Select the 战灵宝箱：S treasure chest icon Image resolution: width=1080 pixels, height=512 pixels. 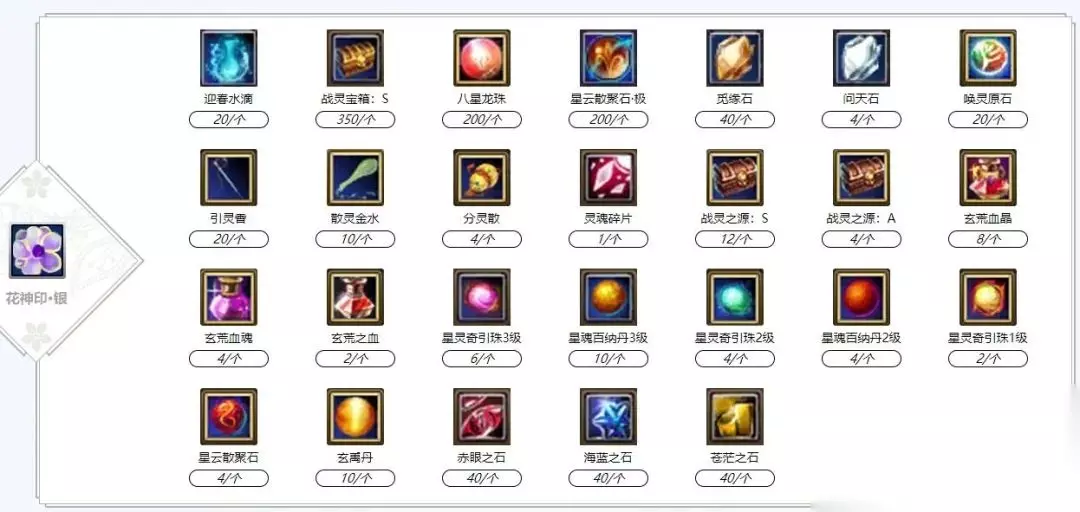[x=355, y=58]
